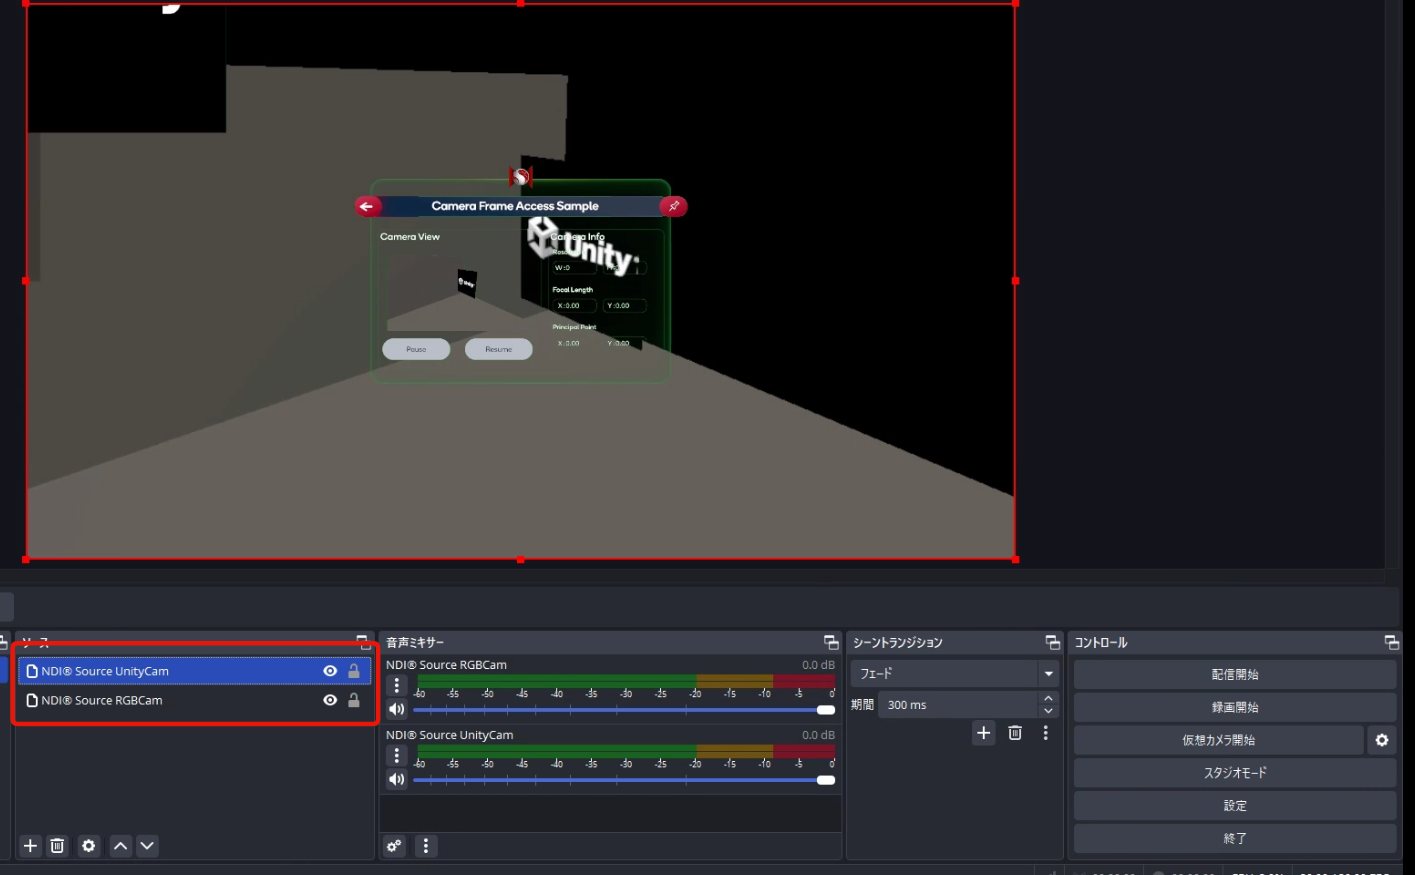Image resolution: width=1415 pixels, height=875 pixels.
Task: Mute the NDI Source RGBCam audio
Action: 397,709
